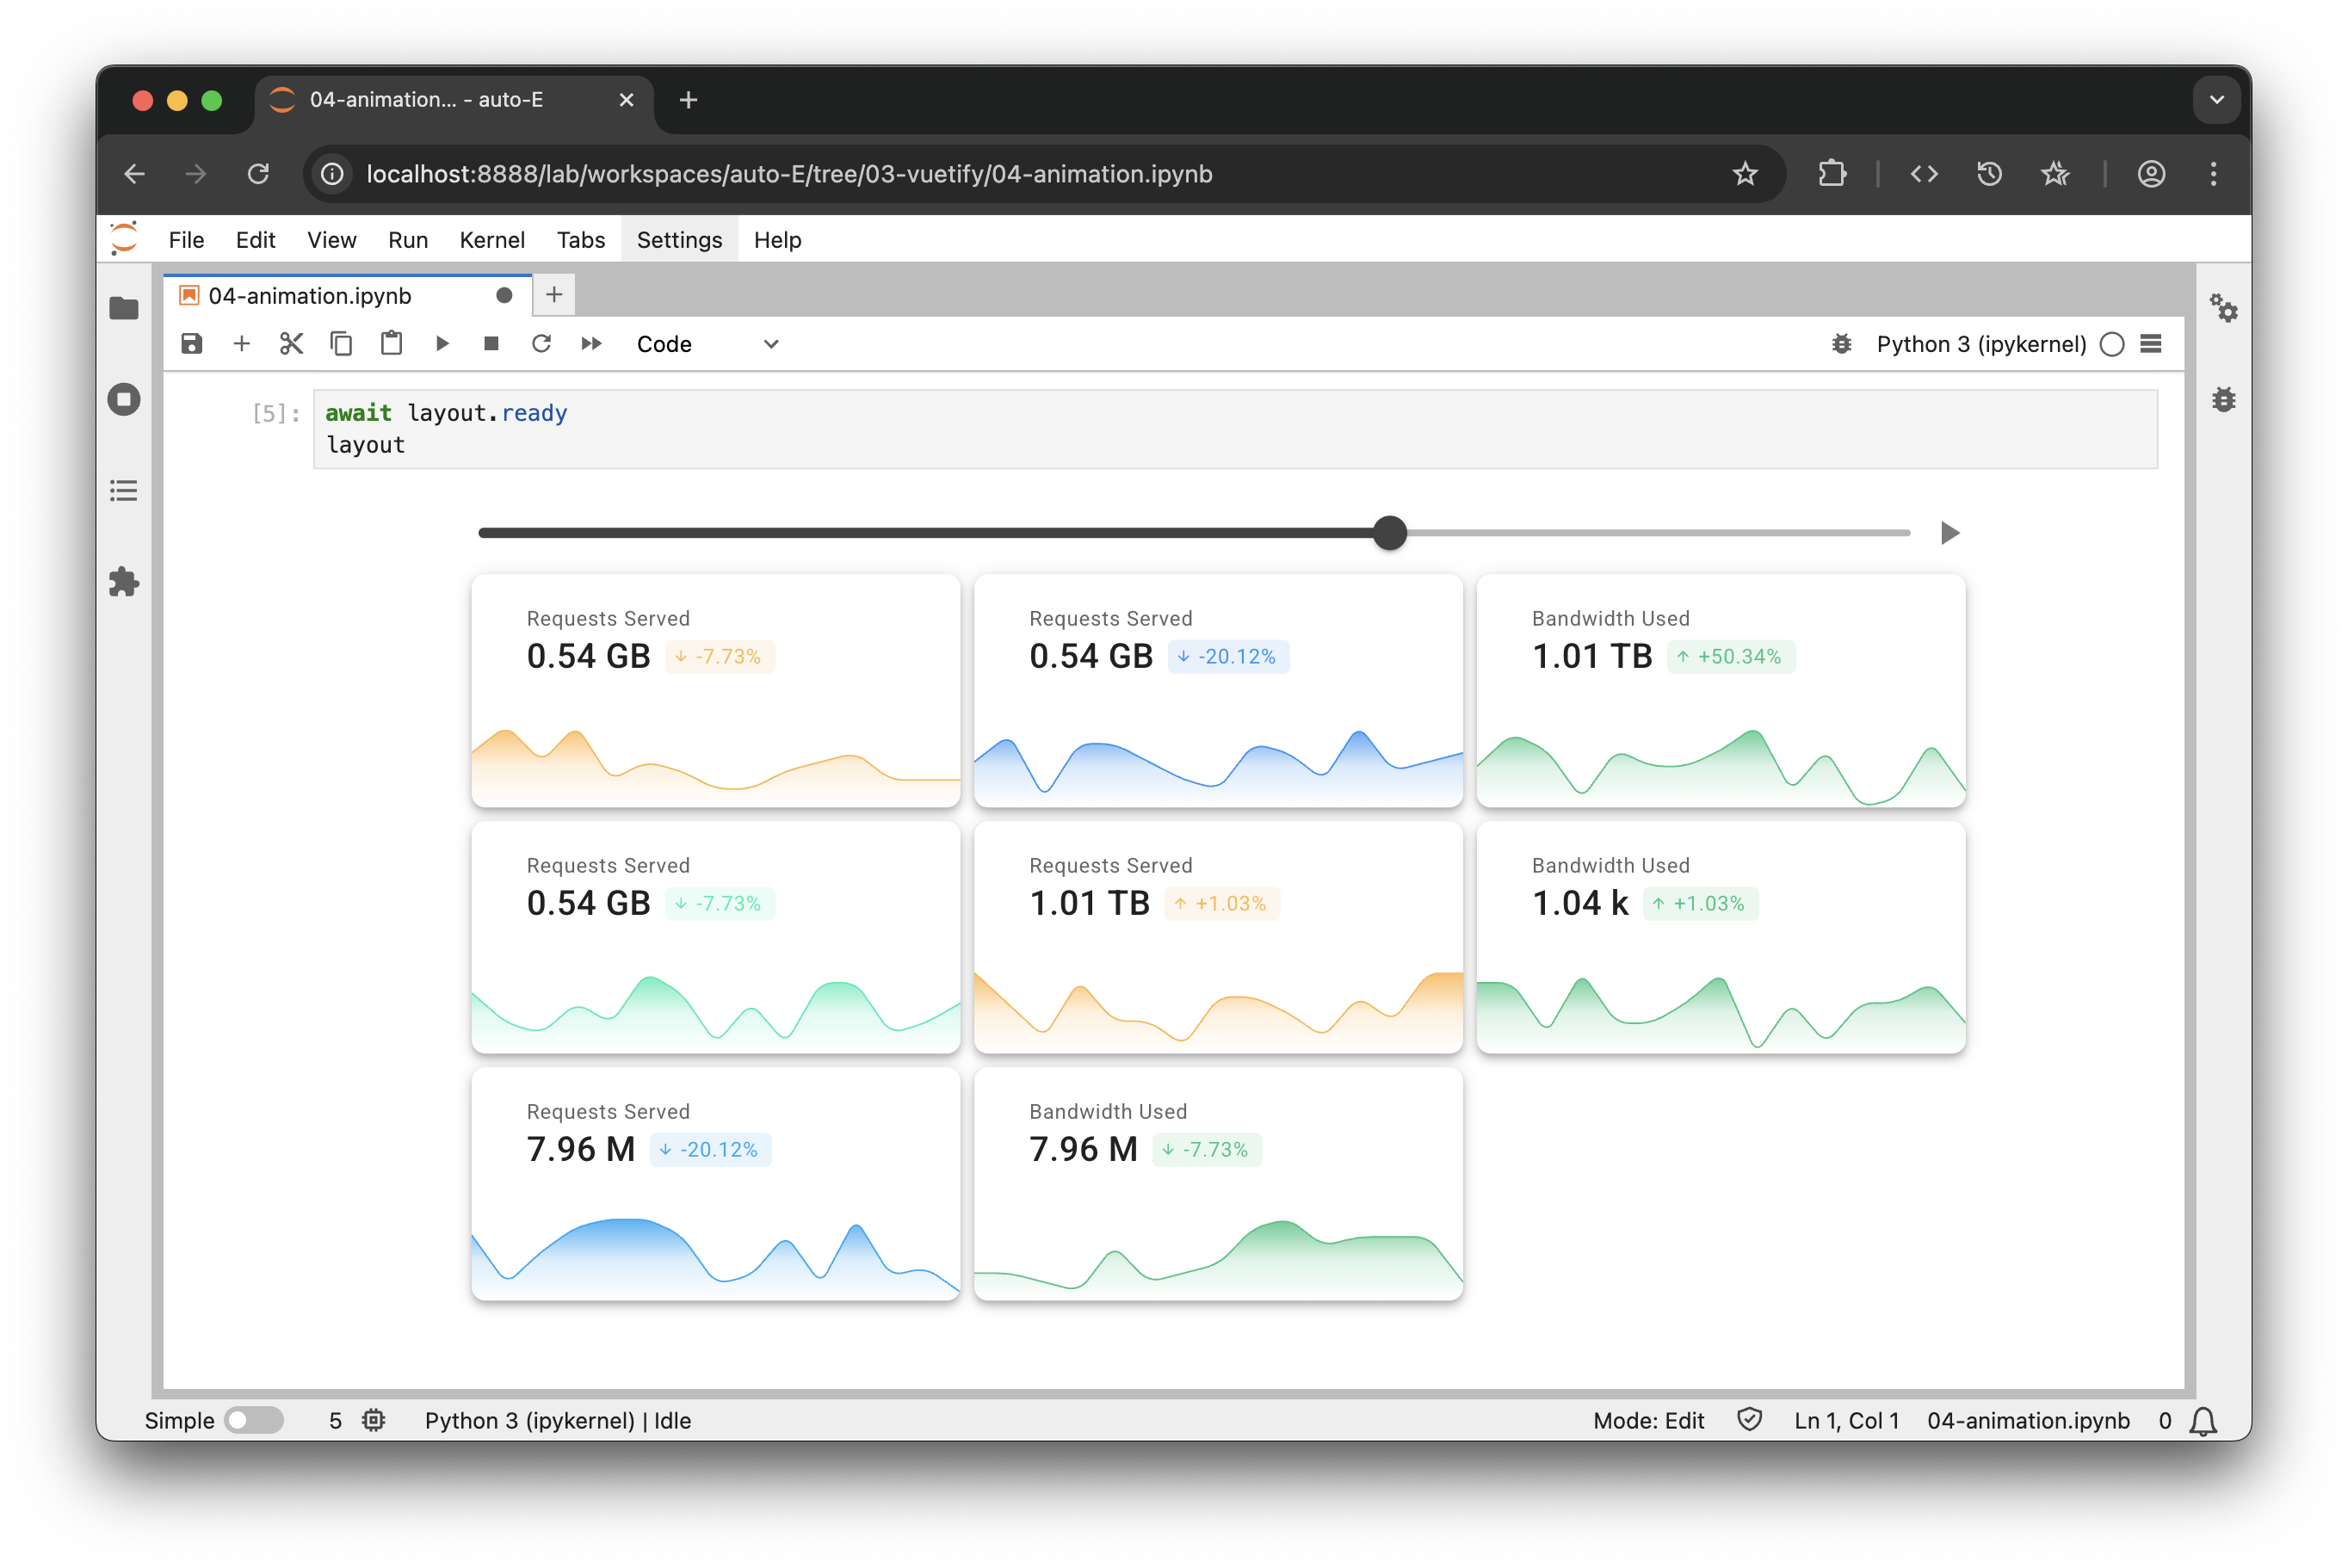This screenshot has width=2348, height=1568.
Task: Restart the kernel with the refresh icon
Action: [x=541, y=344]
